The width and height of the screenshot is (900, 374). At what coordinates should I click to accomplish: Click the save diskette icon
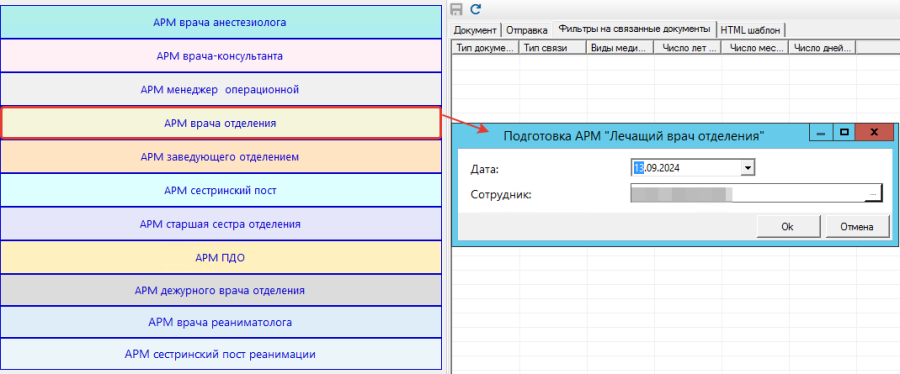click(457, 9)
